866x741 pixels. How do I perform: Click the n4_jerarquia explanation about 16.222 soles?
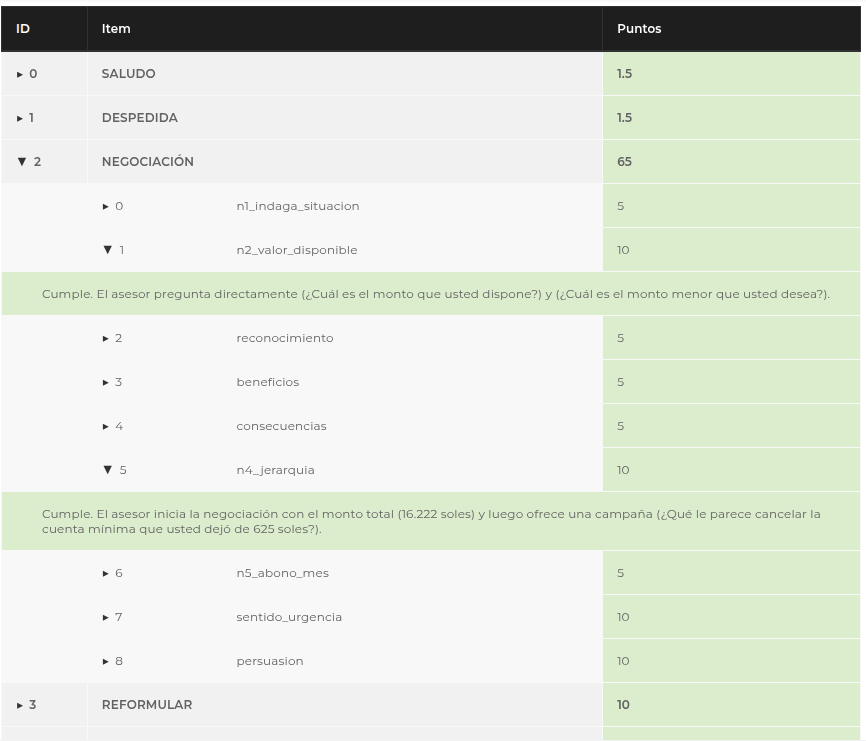pyautogui.click(x=431, y=521)
